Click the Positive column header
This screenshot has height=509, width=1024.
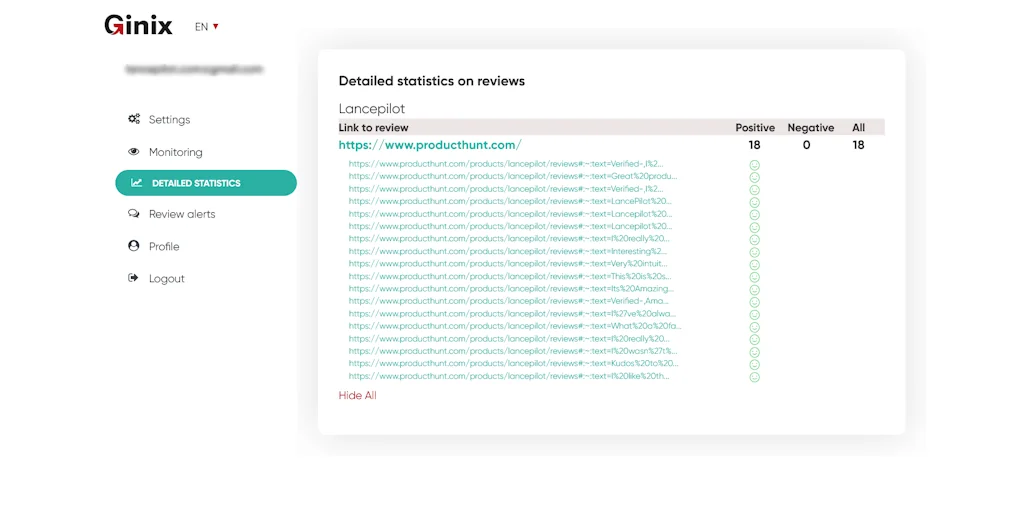[x=755, y=128]
